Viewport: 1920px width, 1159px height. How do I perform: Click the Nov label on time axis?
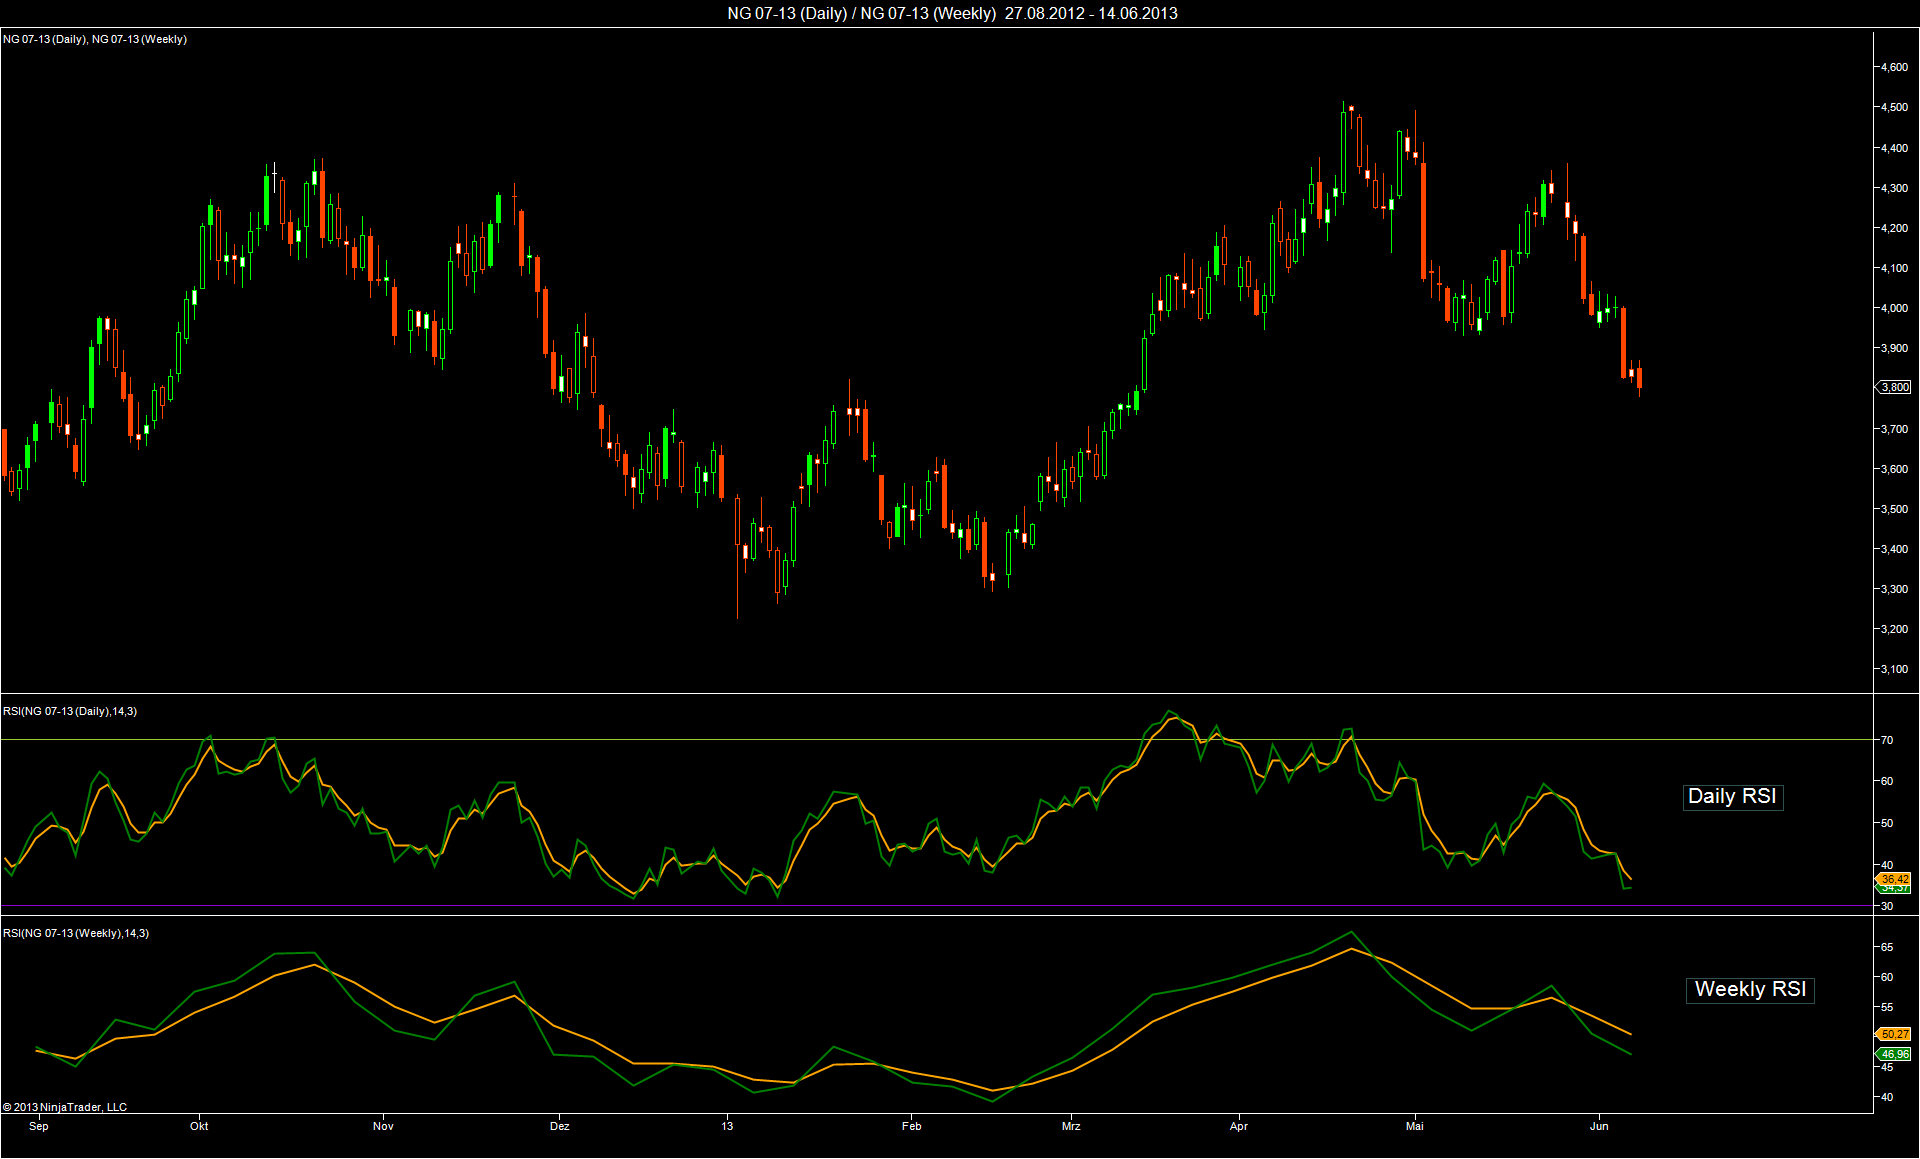click(x=383, y=1126)
